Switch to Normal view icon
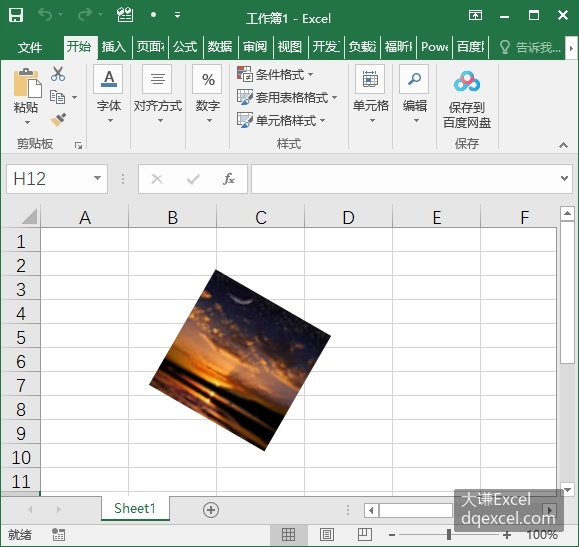The image size is (579, 547). (288, 534)
